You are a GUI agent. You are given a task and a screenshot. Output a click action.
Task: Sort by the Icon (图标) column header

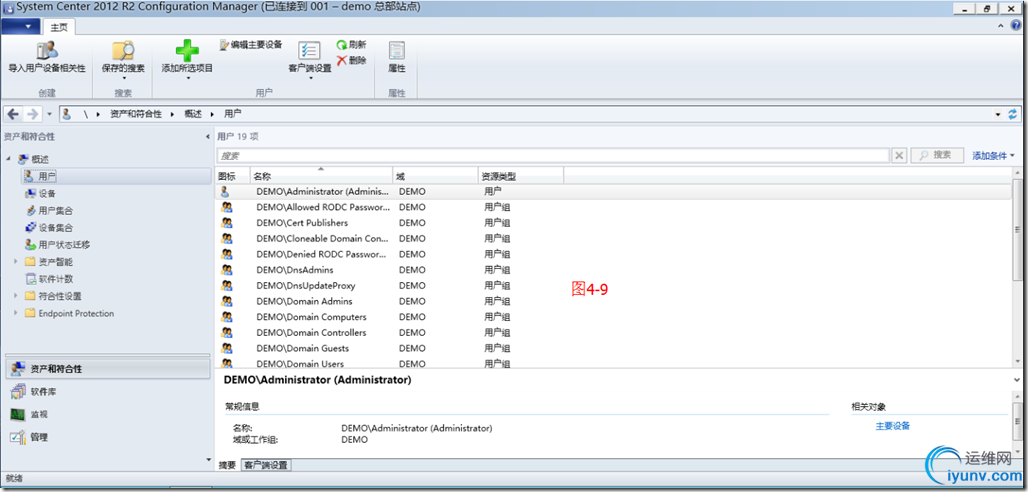[x=233, y=176]
